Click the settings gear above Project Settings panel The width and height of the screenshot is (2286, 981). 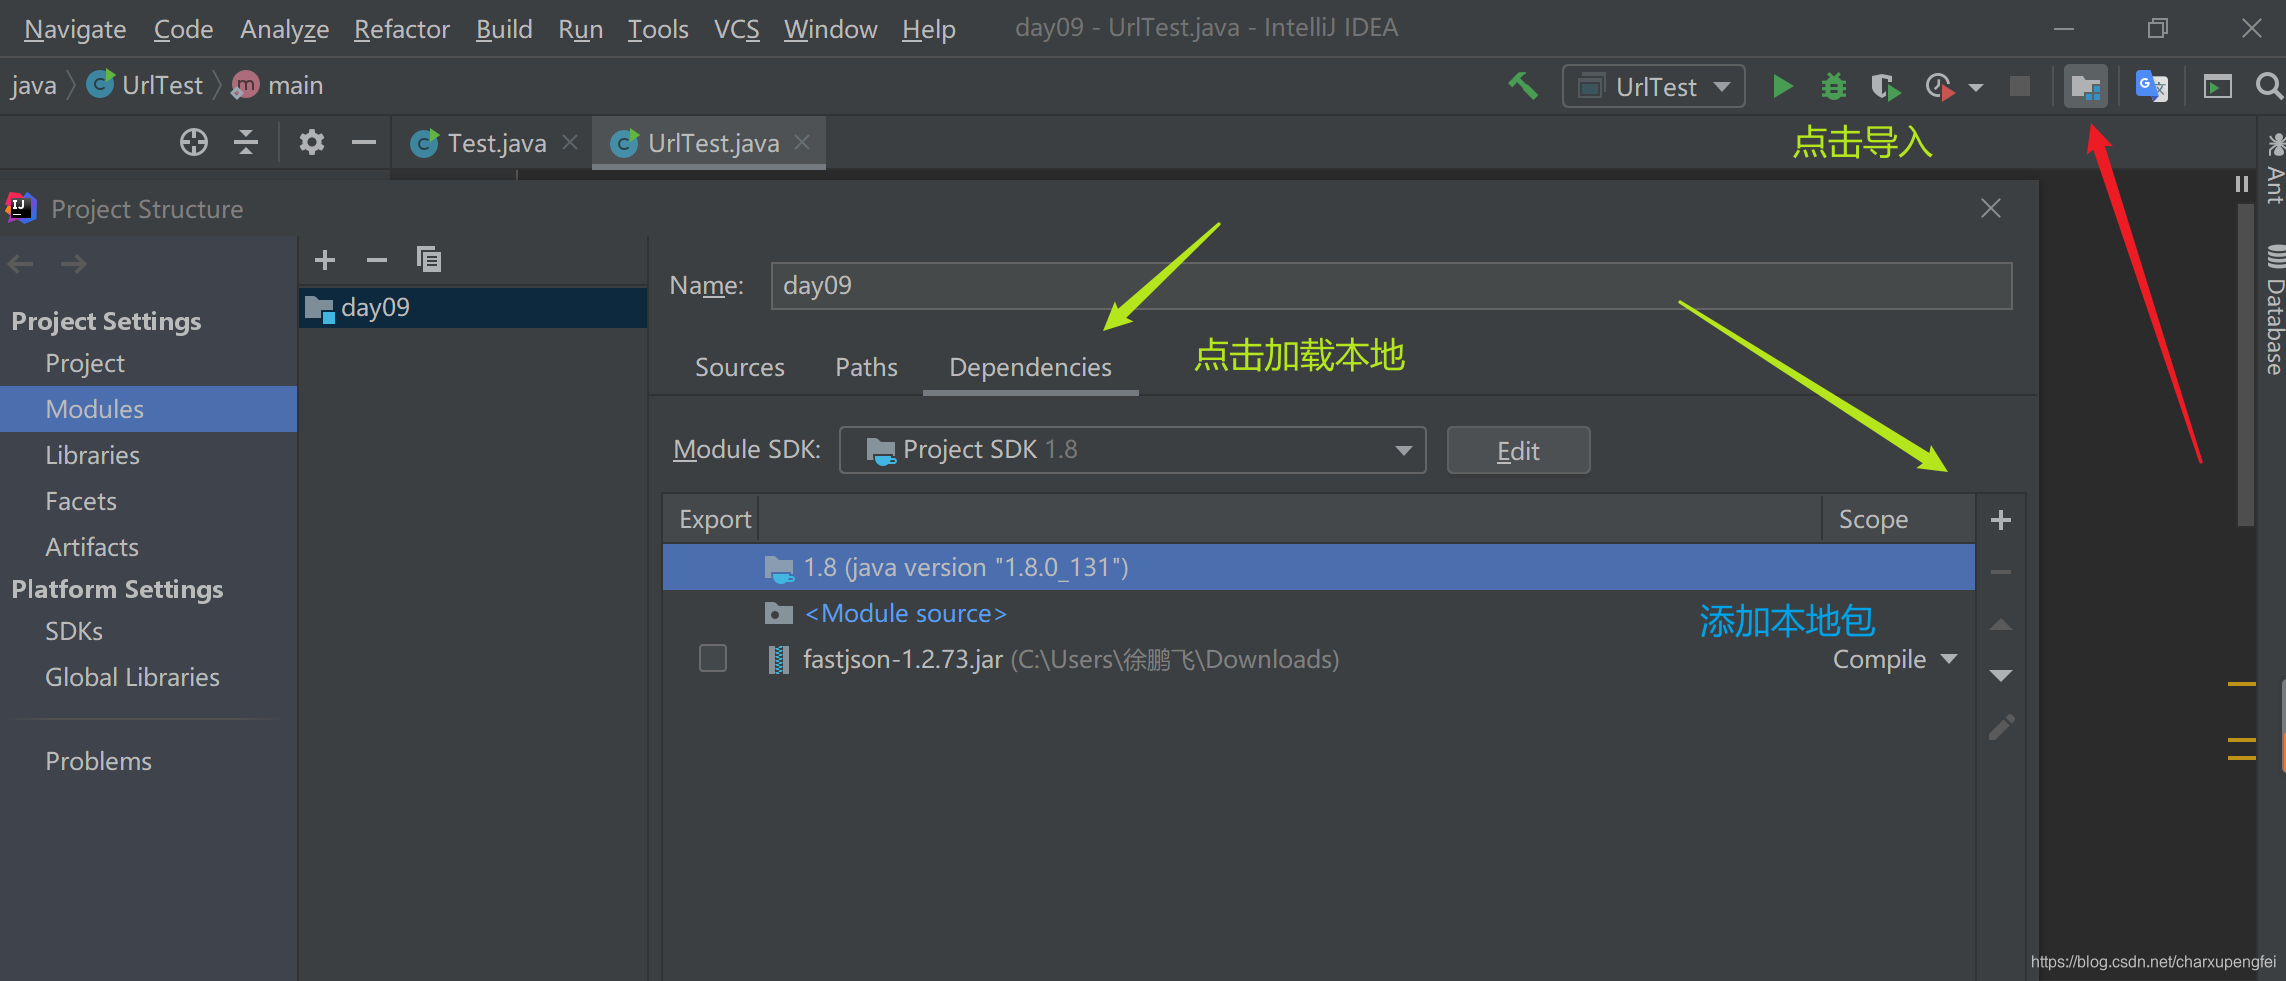(x=311, y=142)
